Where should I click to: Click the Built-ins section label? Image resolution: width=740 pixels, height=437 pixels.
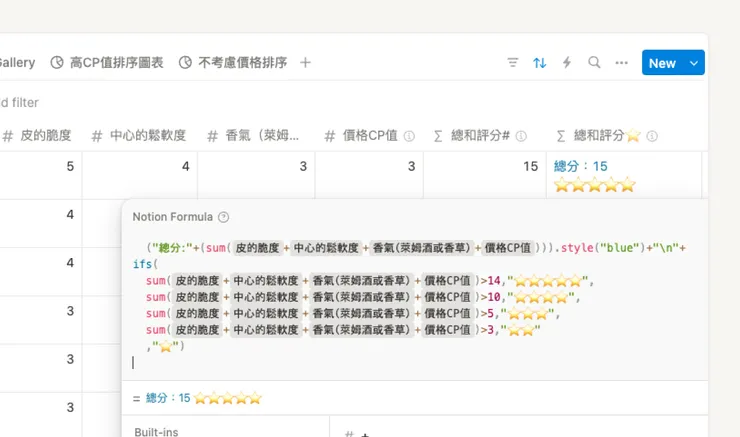(156, 432)
